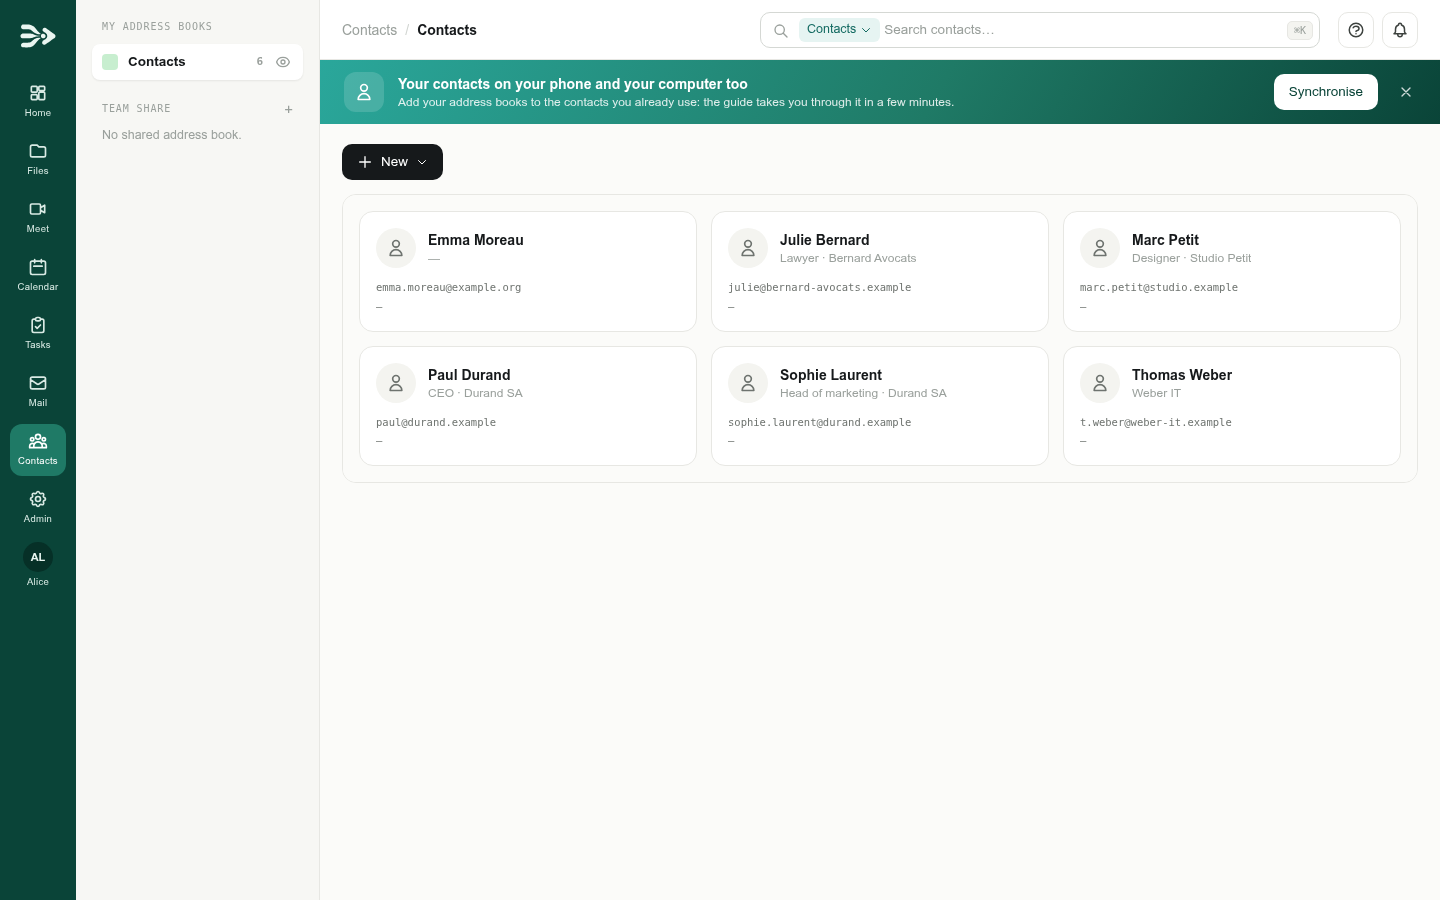Viewport: 1440px width, 900px height.
Task: Click the search magnifier icon
Action: click(x=781, y=31)
